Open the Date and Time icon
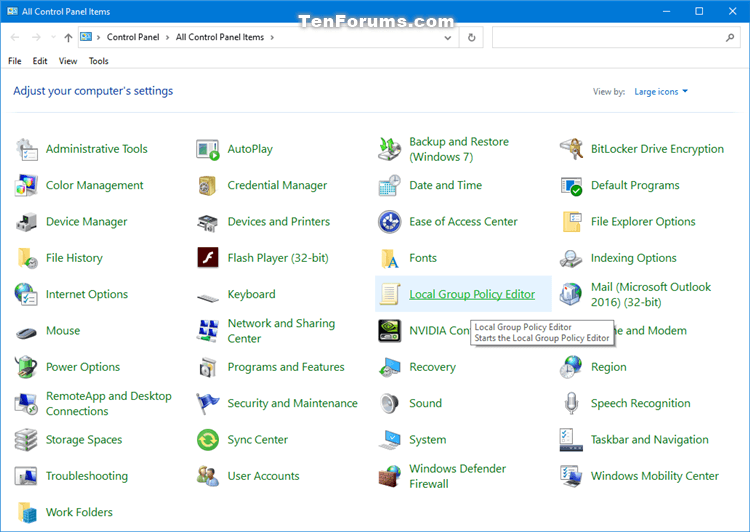 click(x=389, y=186)
